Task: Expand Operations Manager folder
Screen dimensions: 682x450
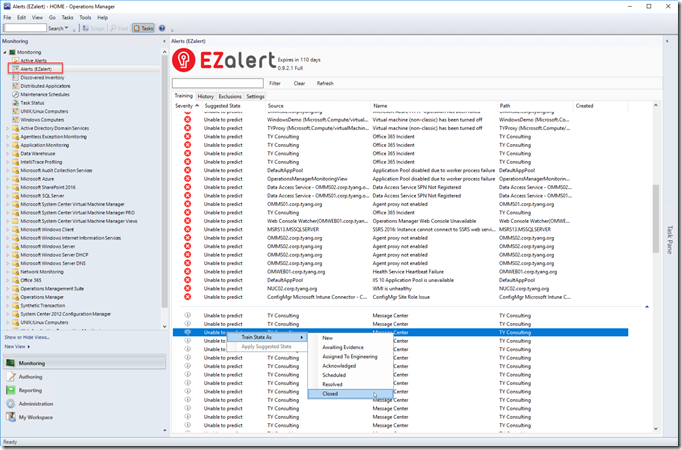Action: tap(7, 297)
